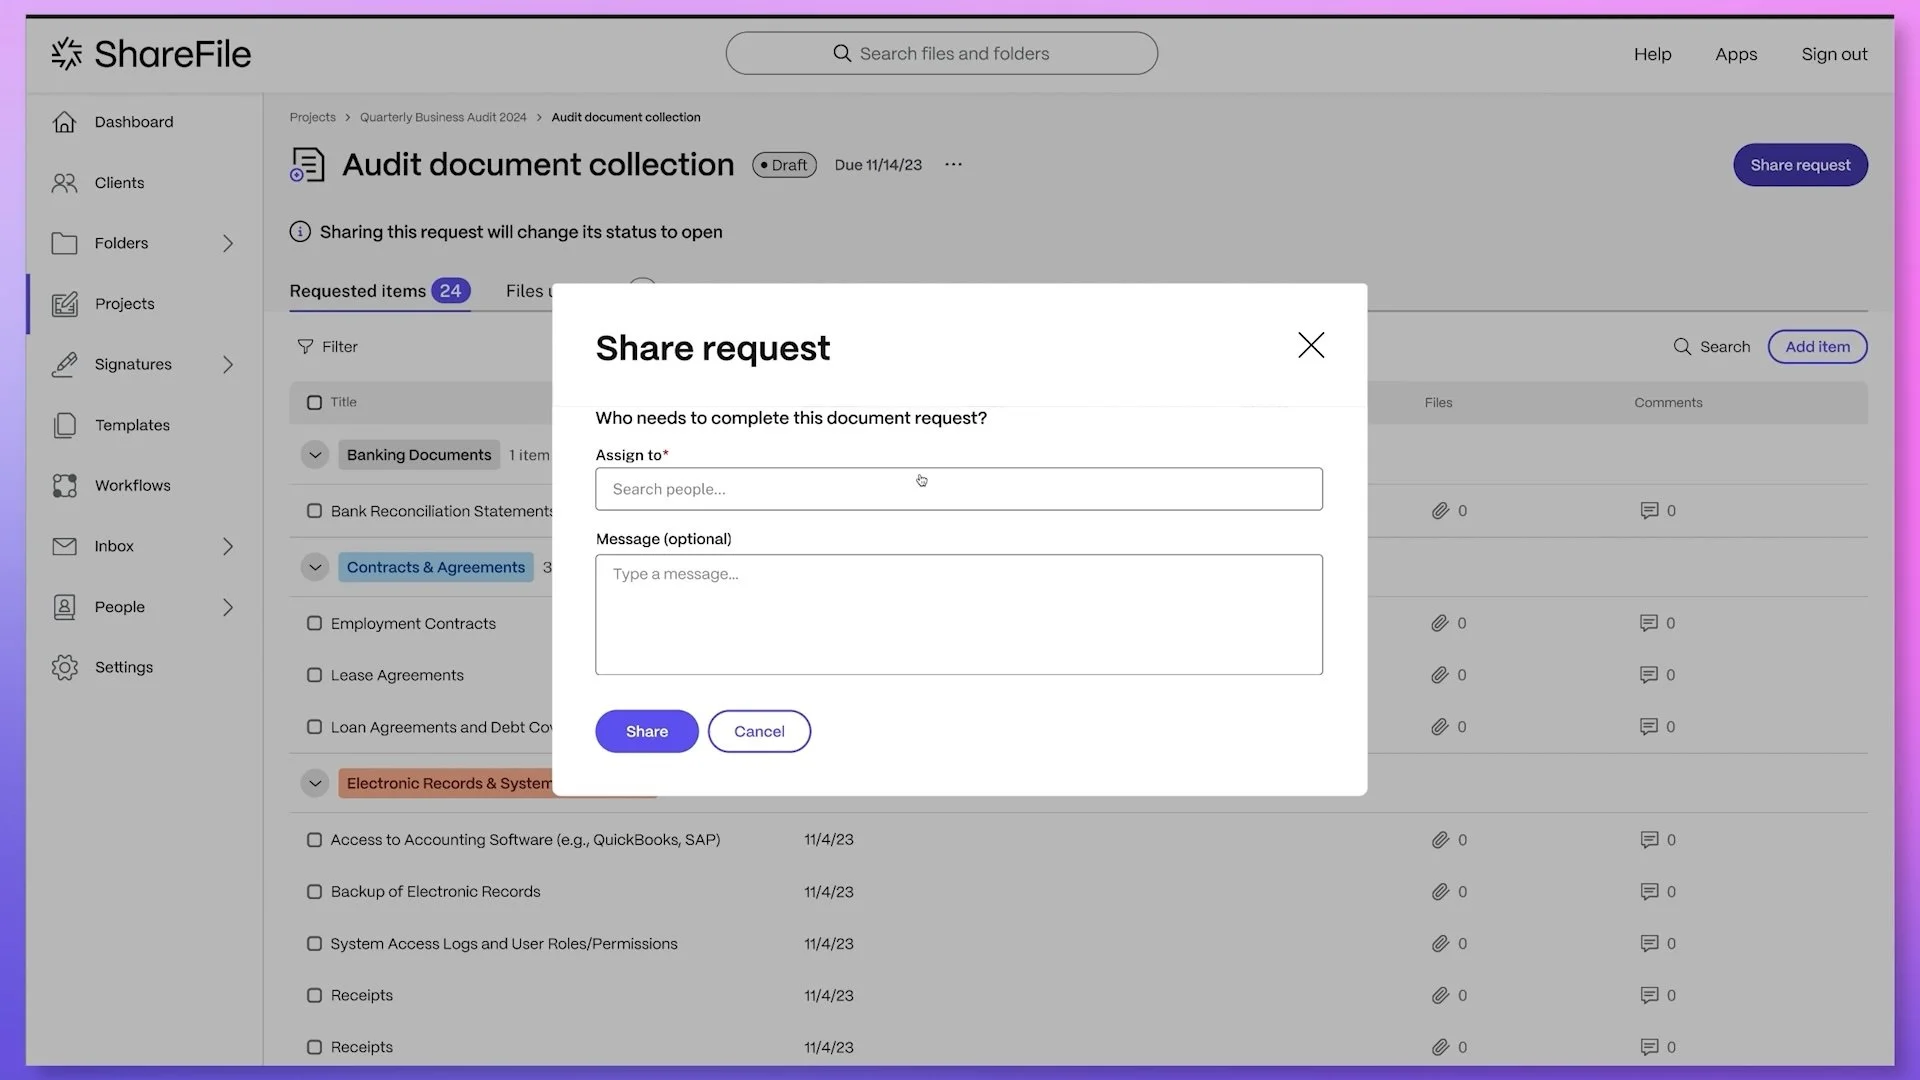The image size is (1920, 1080).
Task: Collapse the Contracts & Agreements group
Action: (x=315, y=567)
